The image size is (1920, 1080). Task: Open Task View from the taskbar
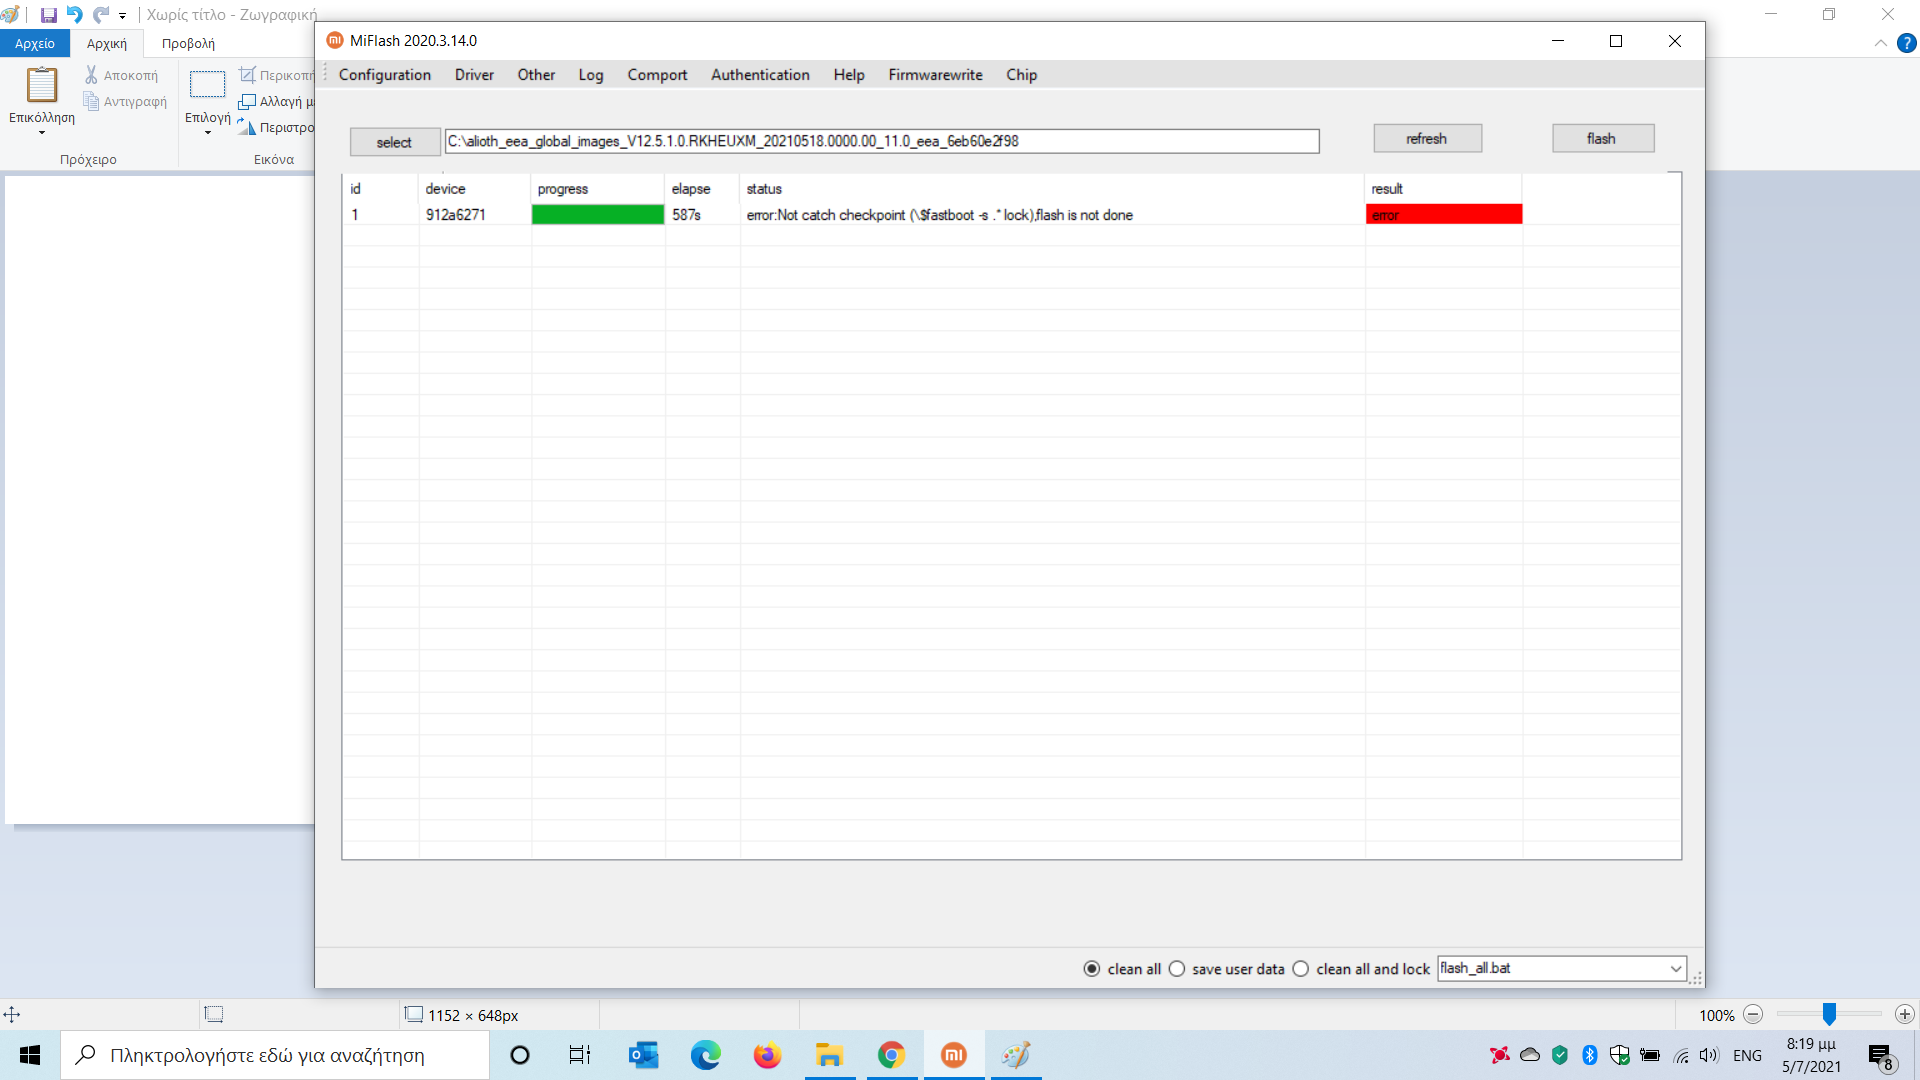pyautogui.click(x=580, y=1055)
